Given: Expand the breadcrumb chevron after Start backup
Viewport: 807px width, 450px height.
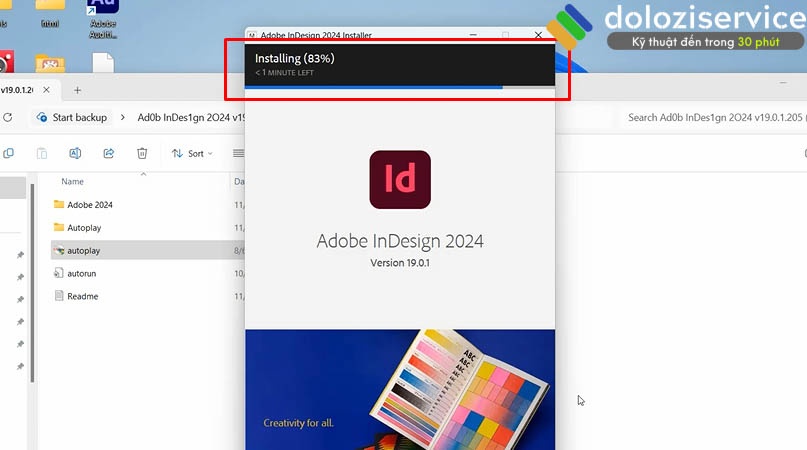Looking at the screenshot, I should pyautogui.click(x=123, y=117).
